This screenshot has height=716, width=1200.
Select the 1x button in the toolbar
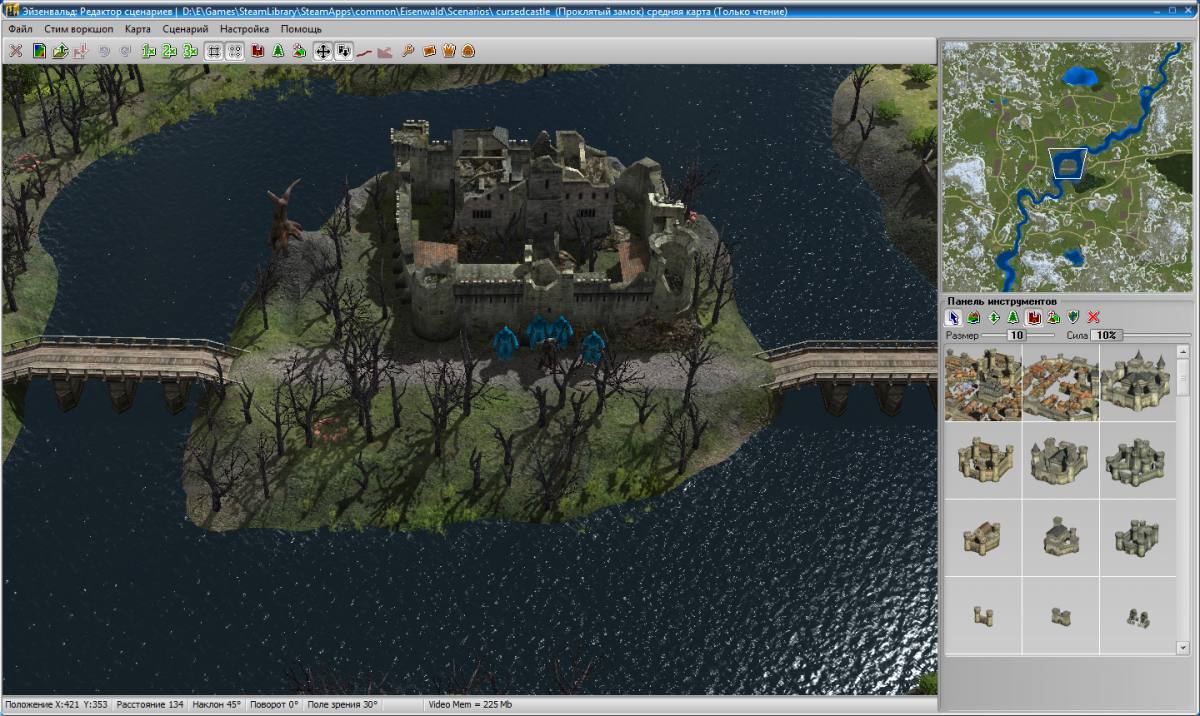[x=149, y=51]
